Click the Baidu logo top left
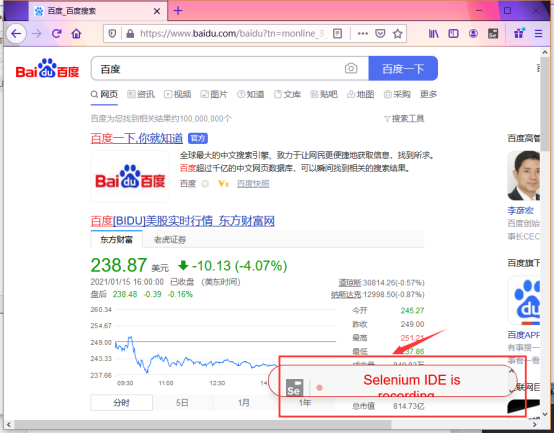Viewport: 554px width, 433px height. (48, 68)
